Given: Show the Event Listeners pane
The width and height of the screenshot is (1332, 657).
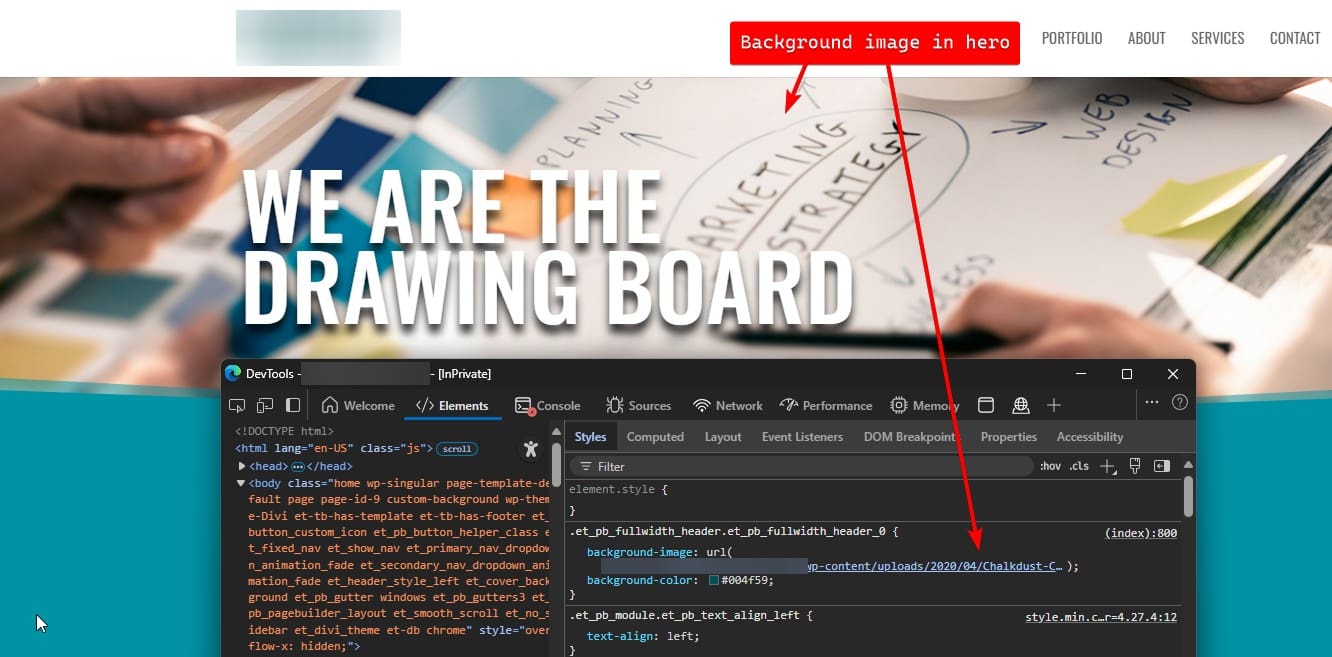Looking at the screenshot, I should point(802,437).
